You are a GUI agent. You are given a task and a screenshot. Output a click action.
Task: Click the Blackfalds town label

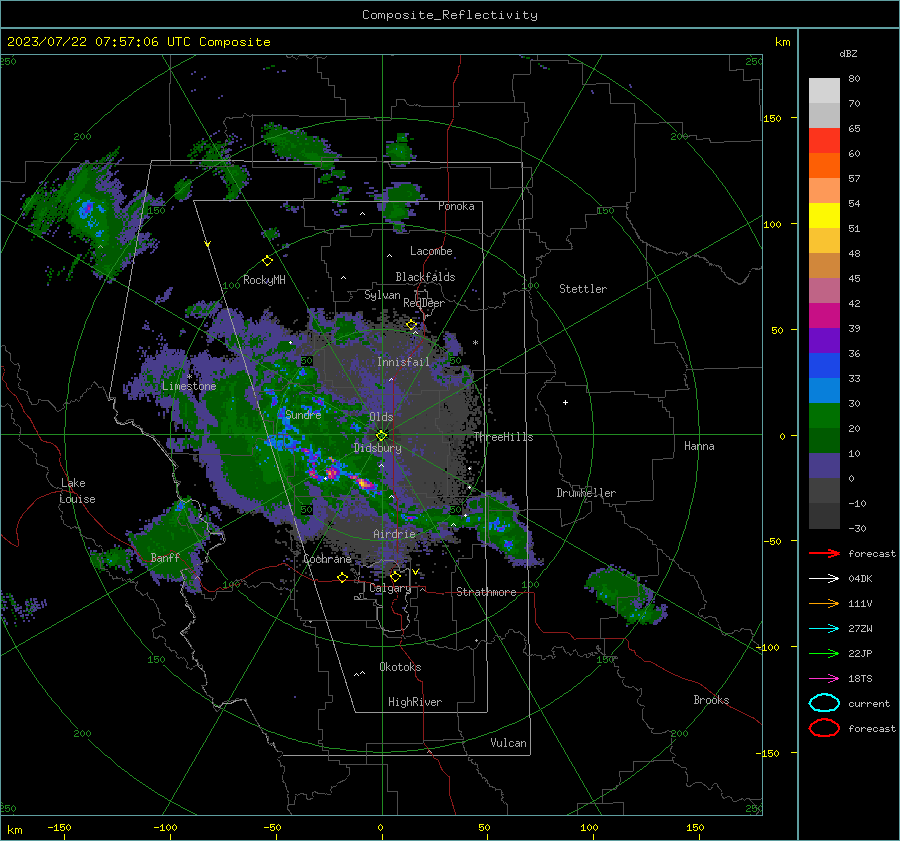(425, 277)
